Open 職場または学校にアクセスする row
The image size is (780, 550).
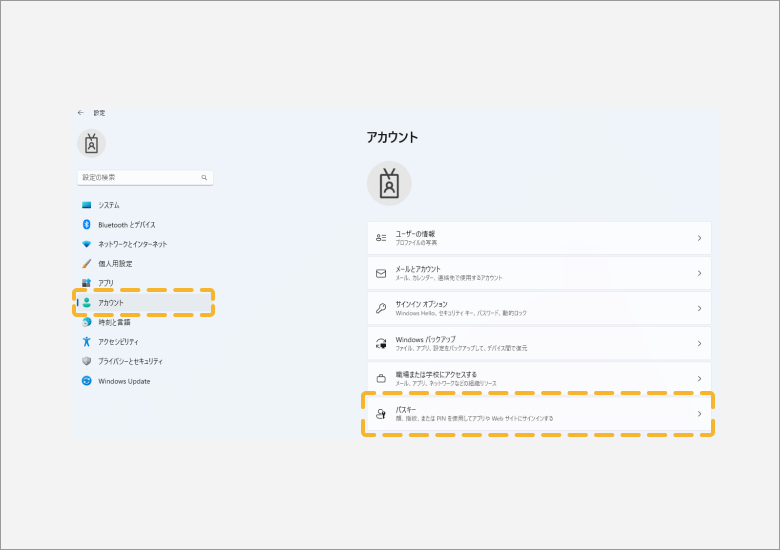click(539, 378)
